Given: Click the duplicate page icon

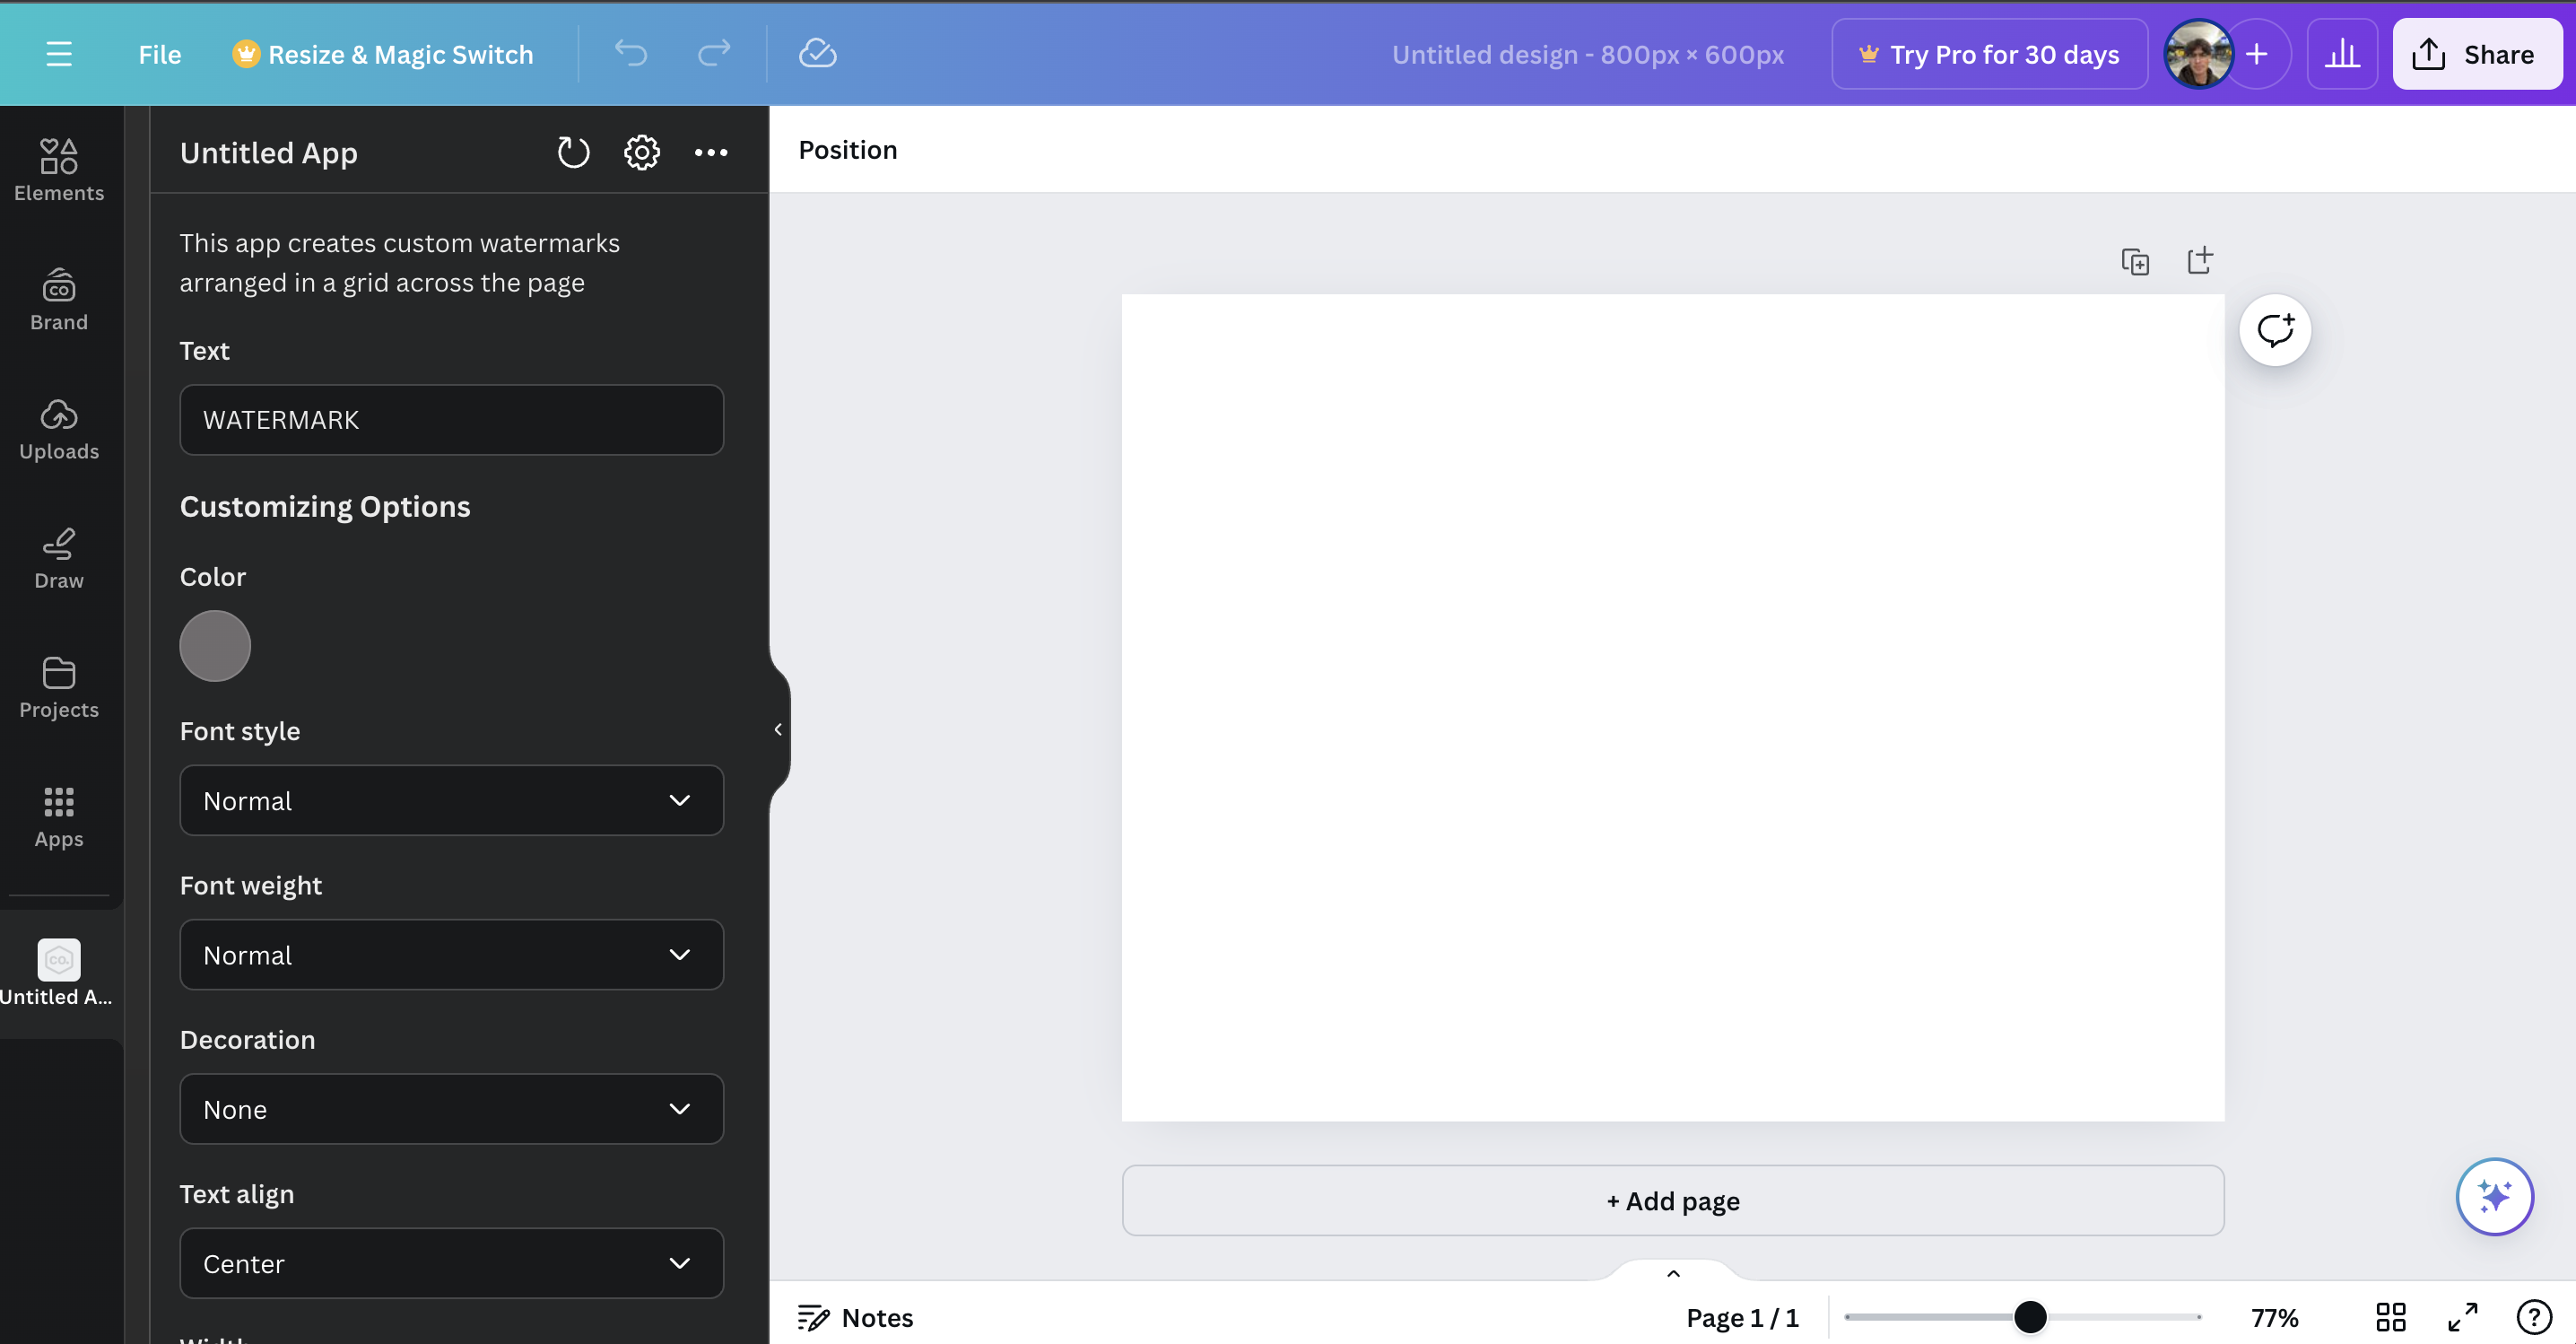Looking at the screenshot, I should tap(2135, 262).
